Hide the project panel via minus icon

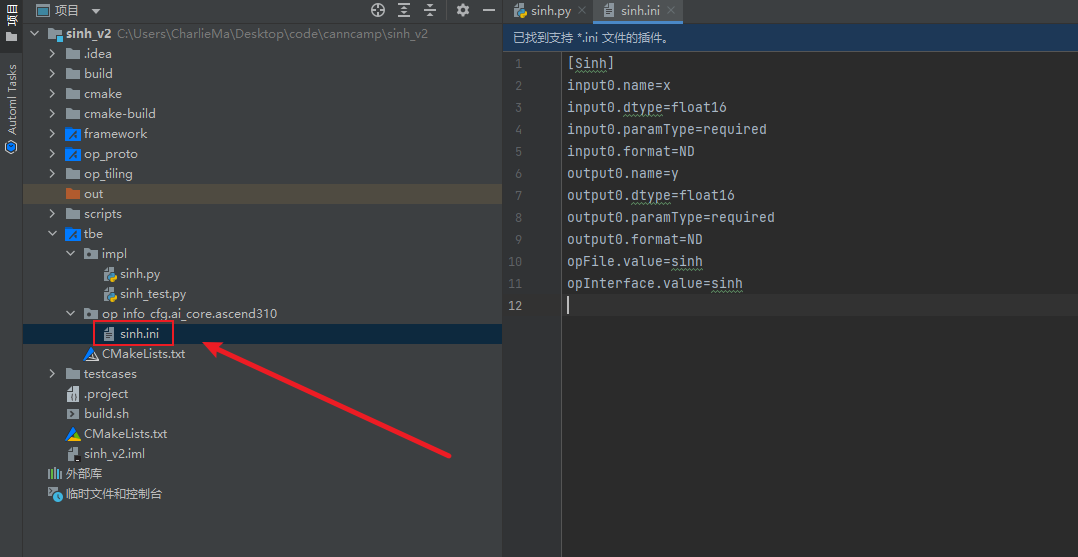[489, 10]
